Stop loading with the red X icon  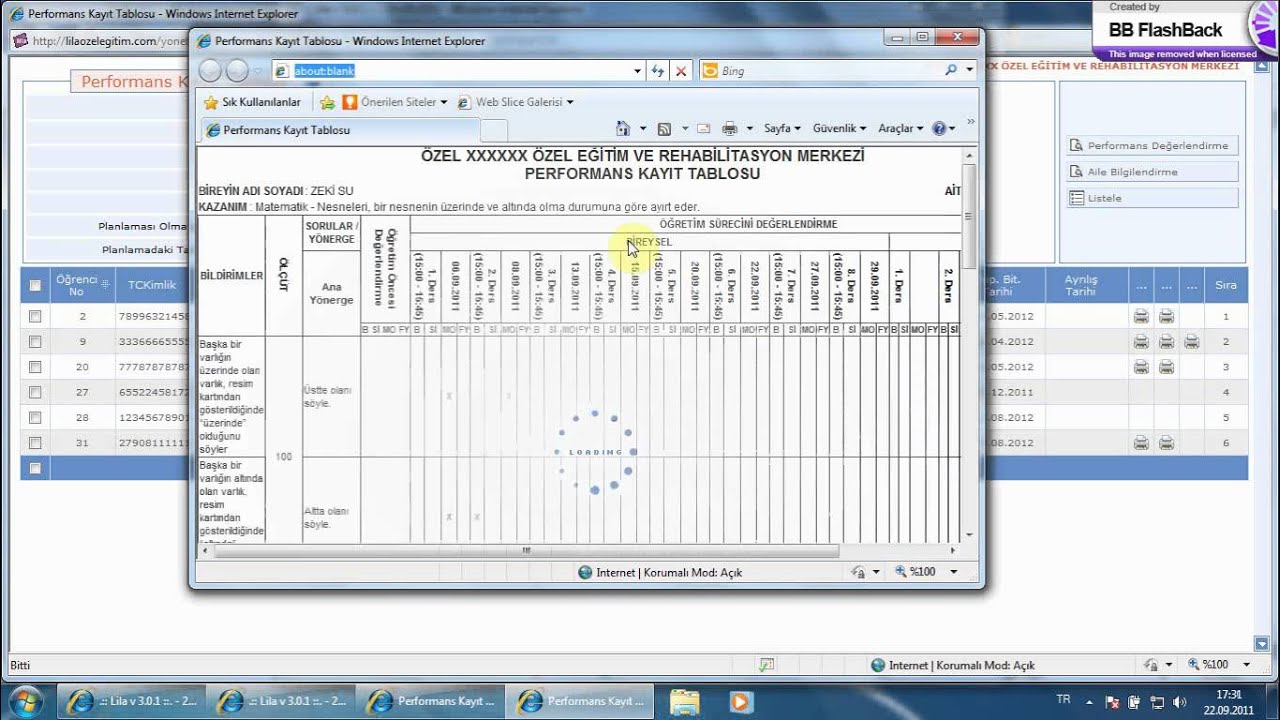pos(681,71)
